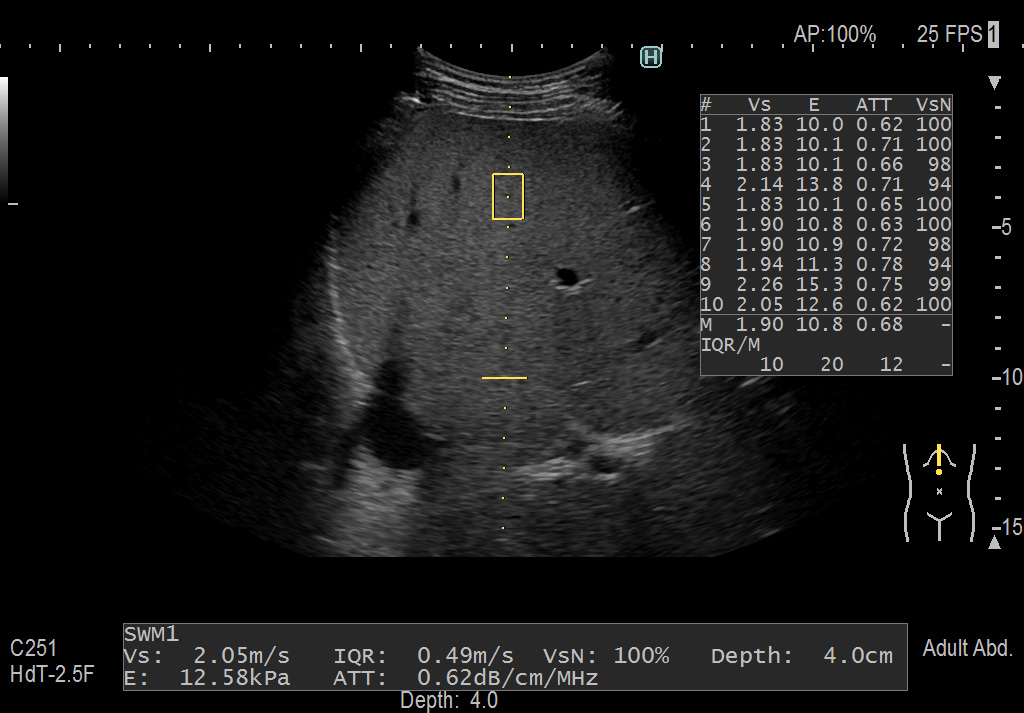Click the yellow horizontal focus line marker
Screen dimensions: 1024x713
504,378
